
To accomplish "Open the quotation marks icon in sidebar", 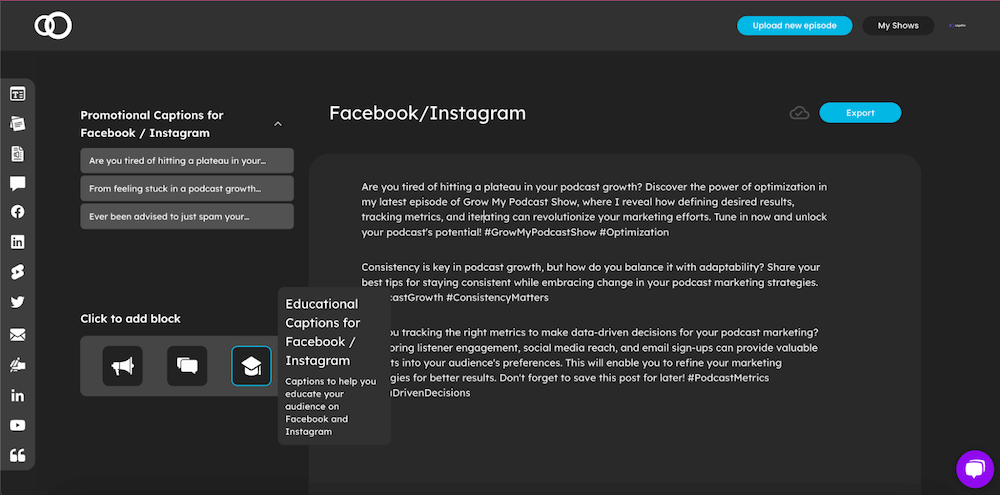I will pyautogui.click(x=18, y=455).
